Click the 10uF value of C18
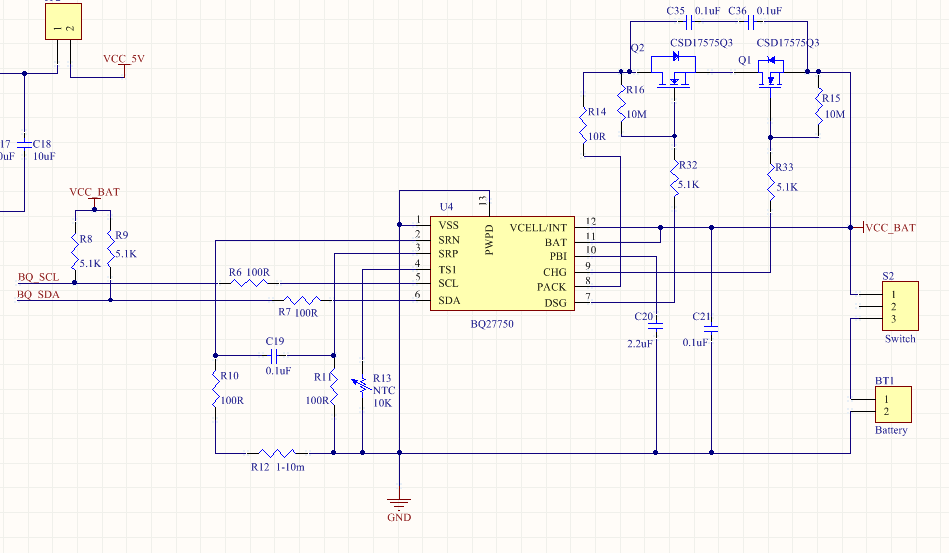 44,157
